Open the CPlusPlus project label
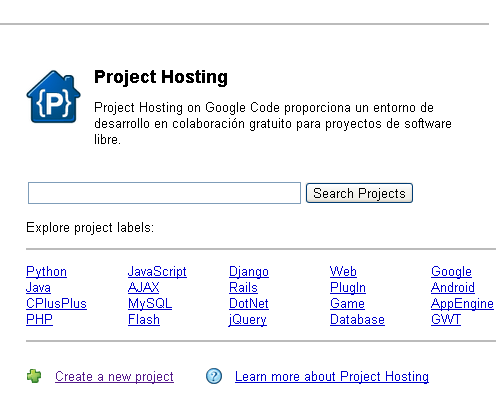 coord(56,303)
